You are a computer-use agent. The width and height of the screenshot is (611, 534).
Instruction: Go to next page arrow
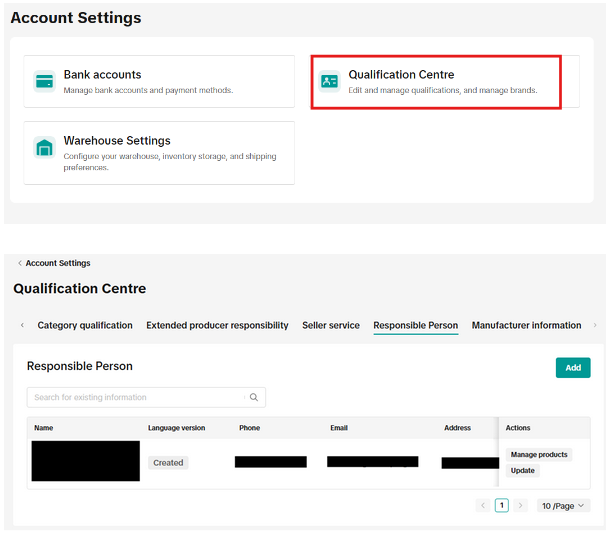click(x=520, y=506)
